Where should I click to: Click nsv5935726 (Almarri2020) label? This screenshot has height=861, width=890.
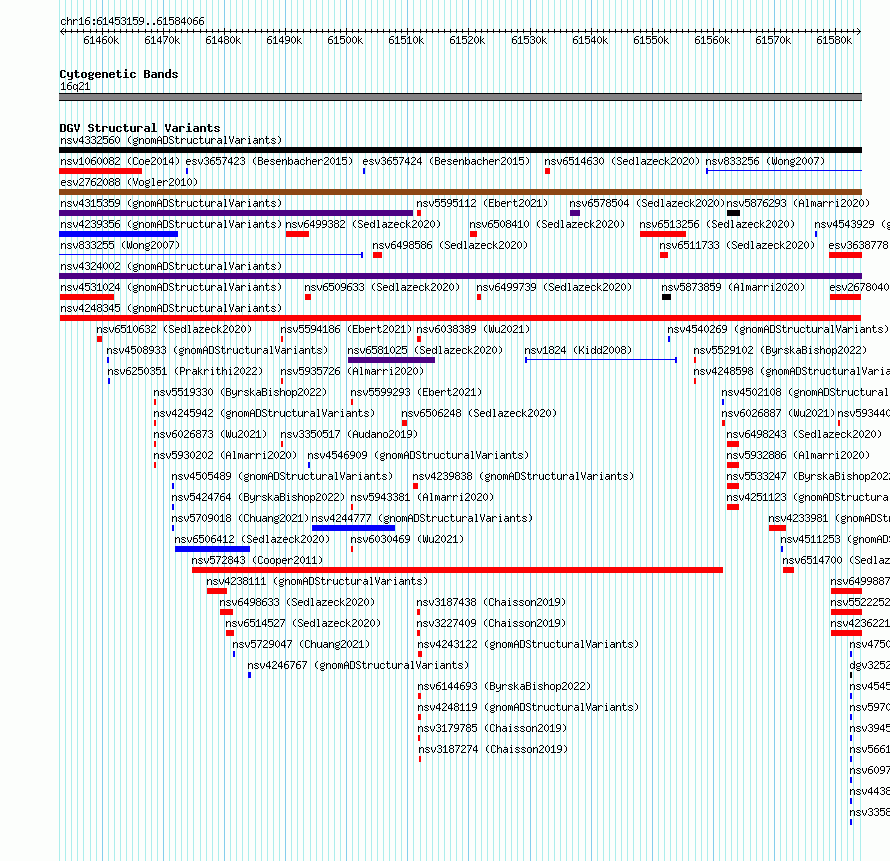352,371
